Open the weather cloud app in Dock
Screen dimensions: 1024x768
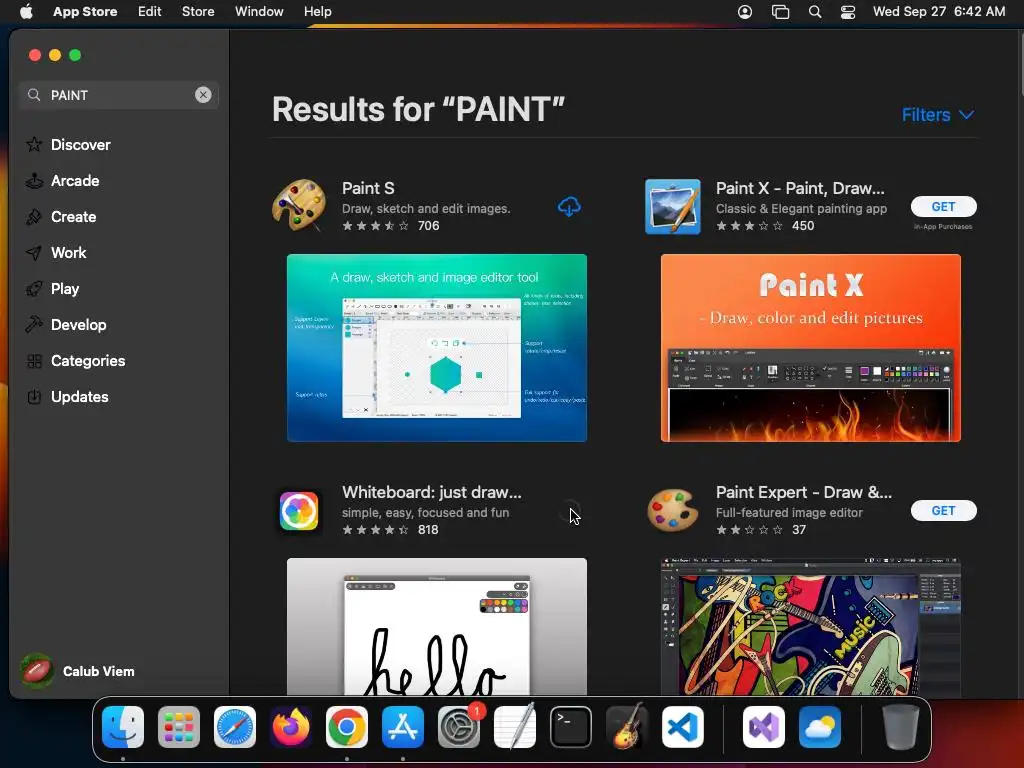(x=820, y=727)
